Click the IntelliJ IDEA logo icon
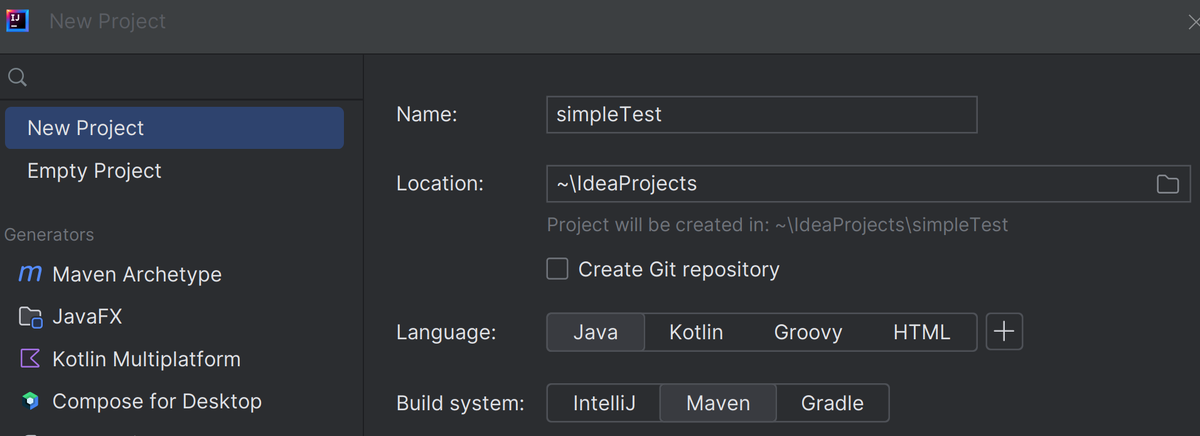Image resolution: width=1200 pixels, height=436 pixels. [17, 20]
